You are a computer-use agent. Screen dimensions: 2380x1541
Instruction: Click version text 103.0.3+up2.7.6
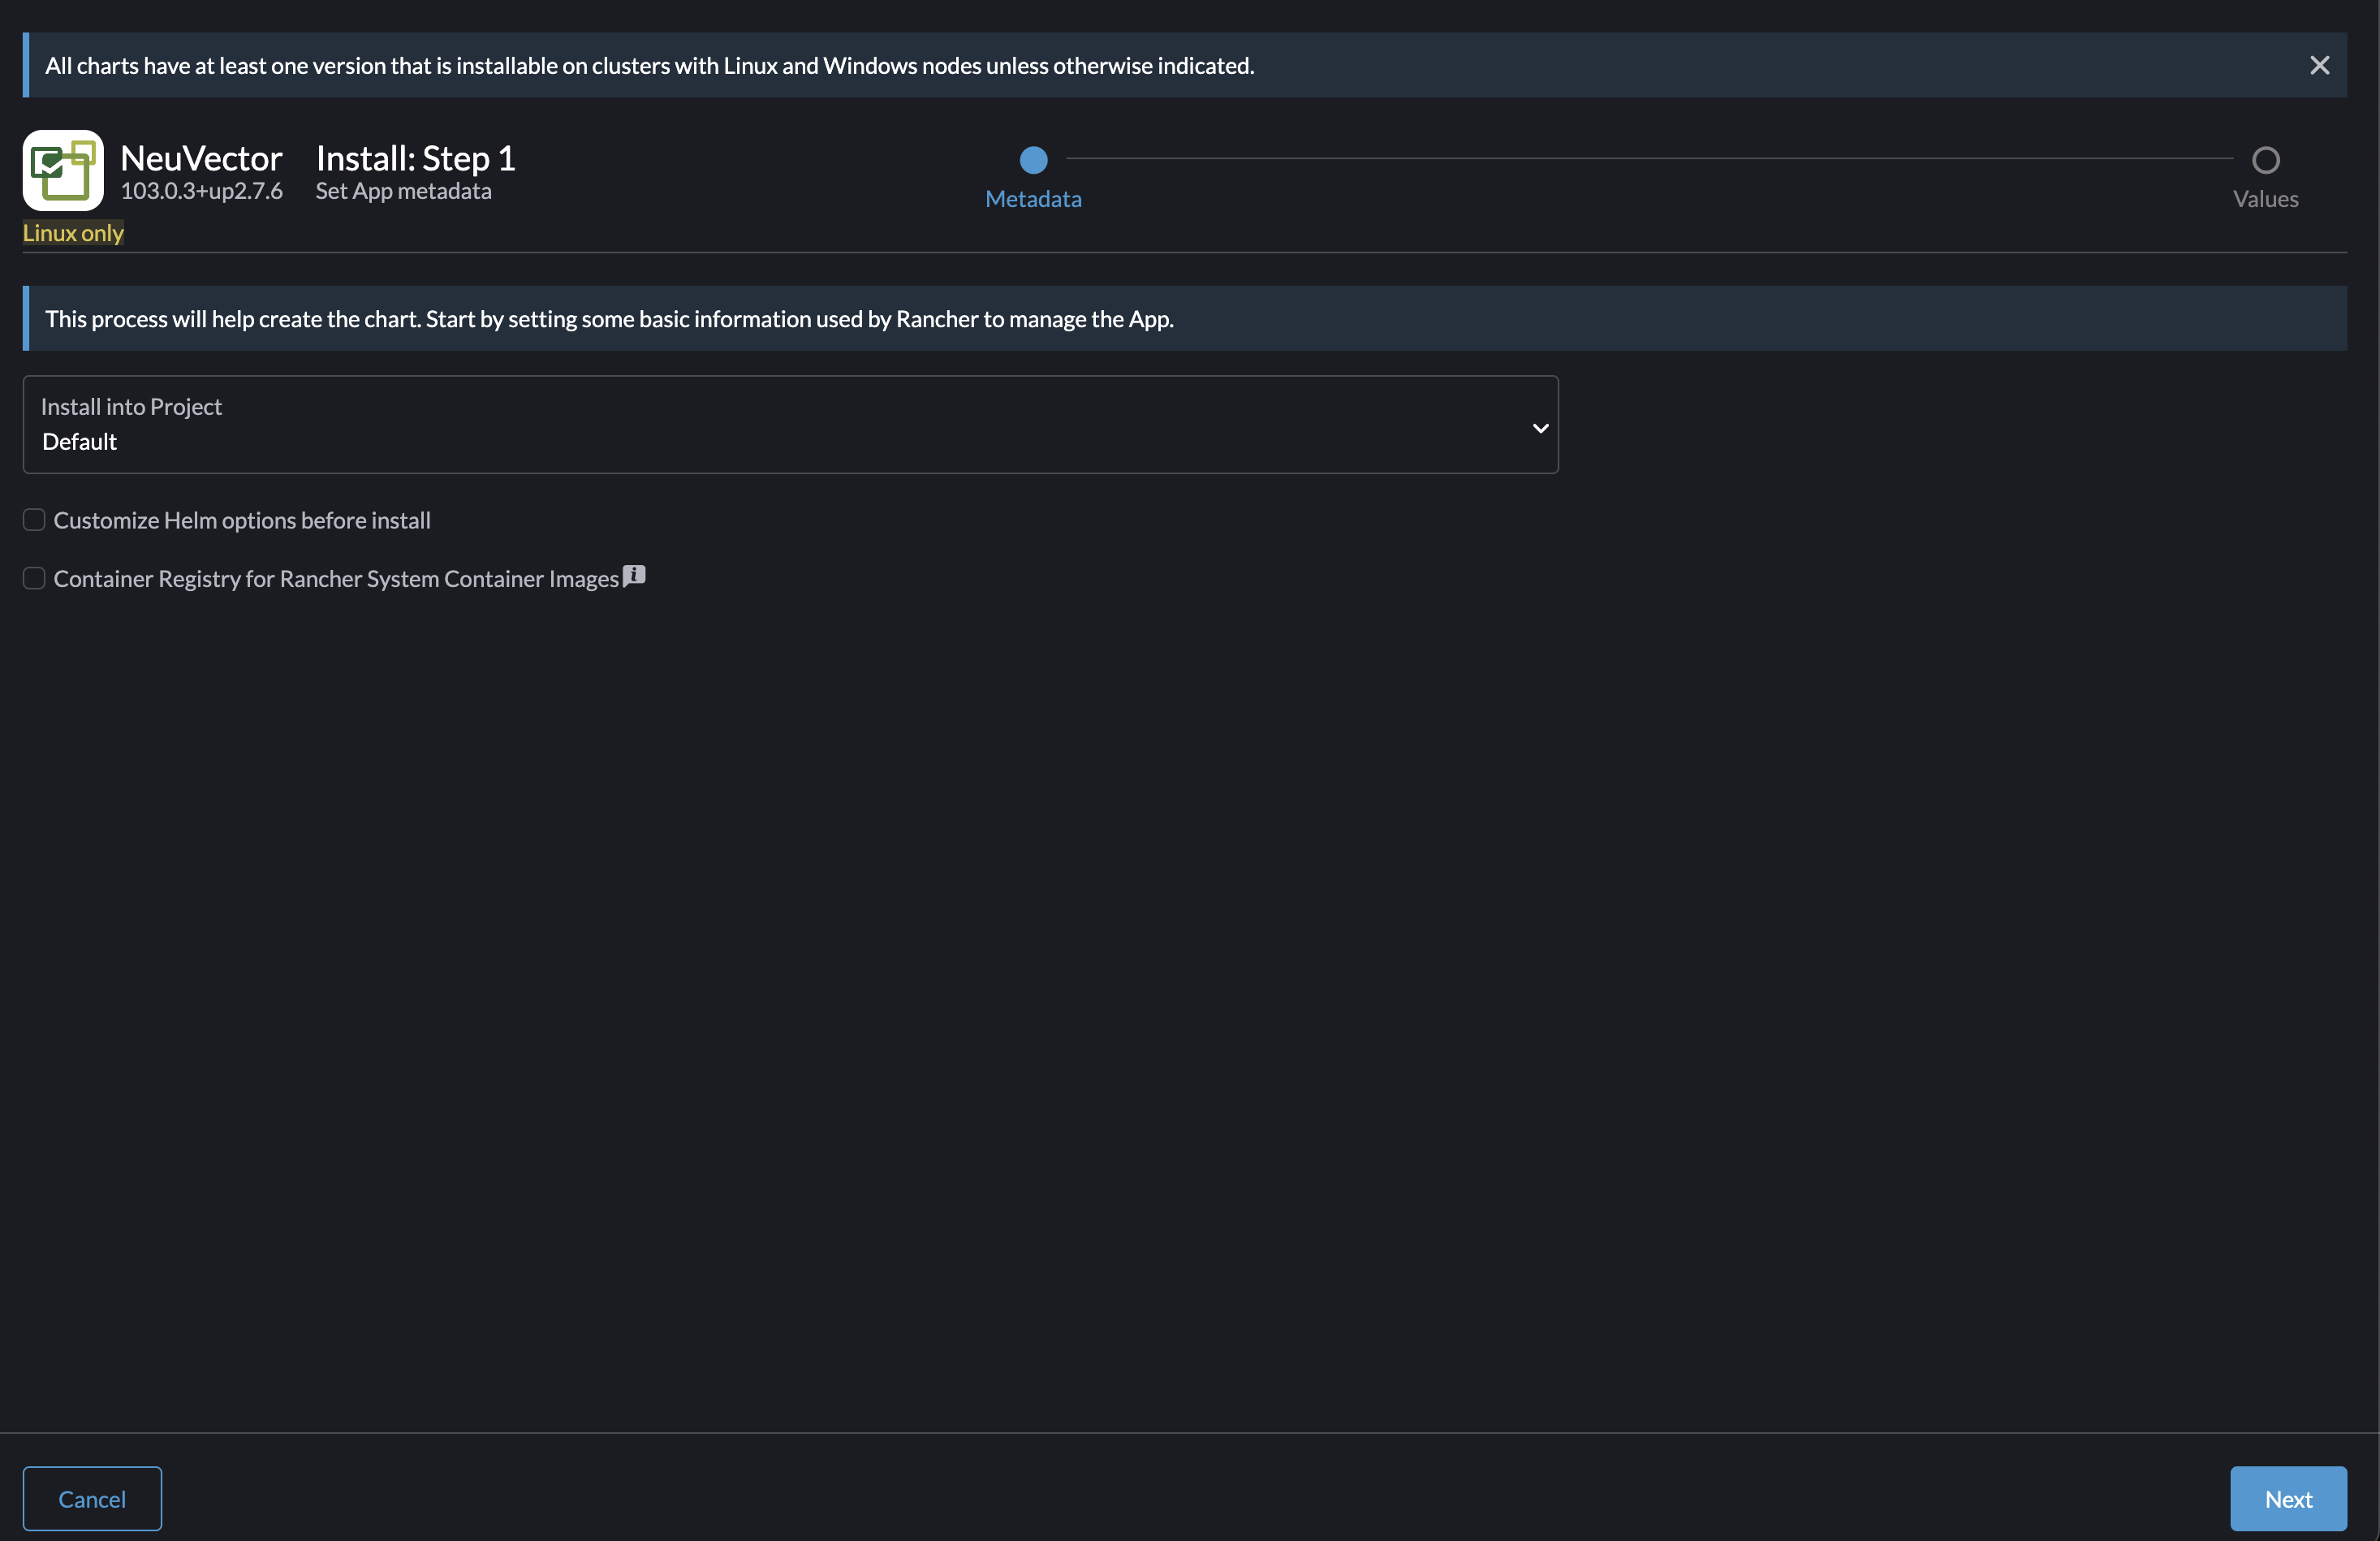point(201,191)
